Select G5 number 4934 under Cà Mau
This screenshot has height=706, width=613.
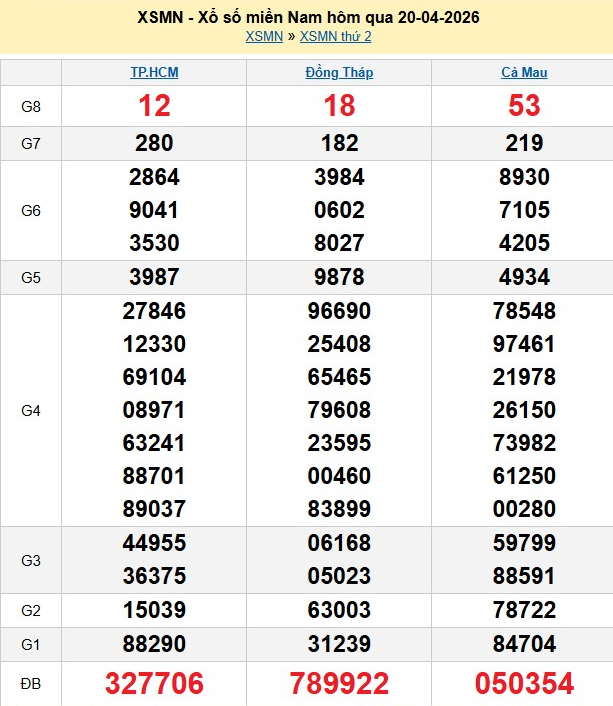click(x=524, y=277)
